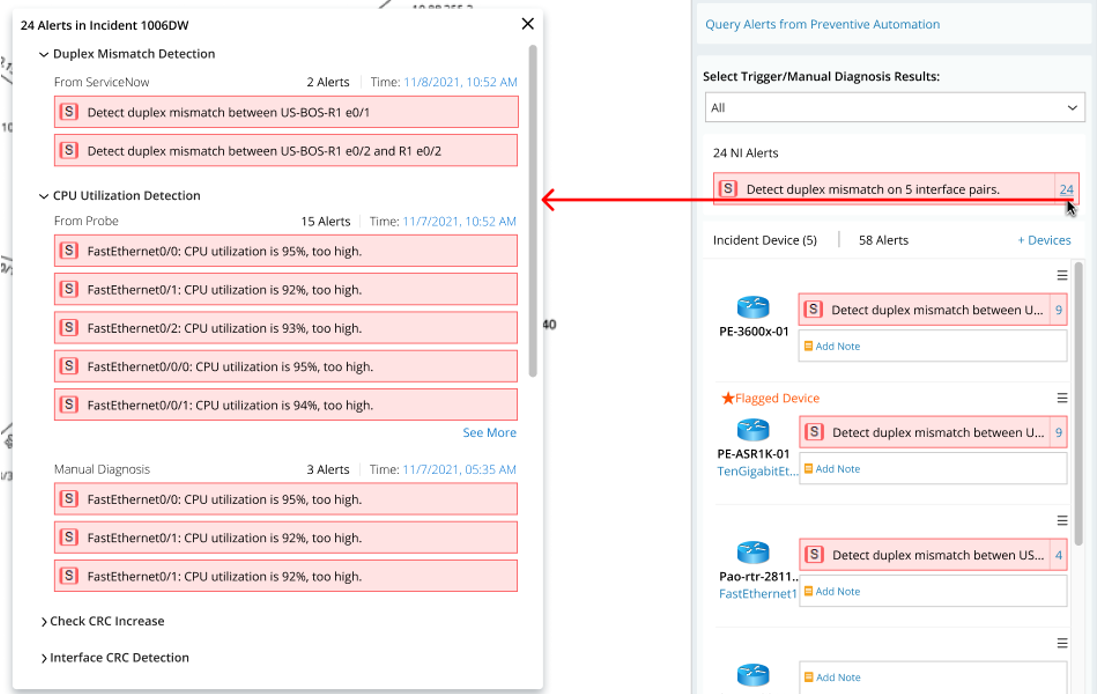Click the Pao-rtr-2811 router icon

coord(753,552)
